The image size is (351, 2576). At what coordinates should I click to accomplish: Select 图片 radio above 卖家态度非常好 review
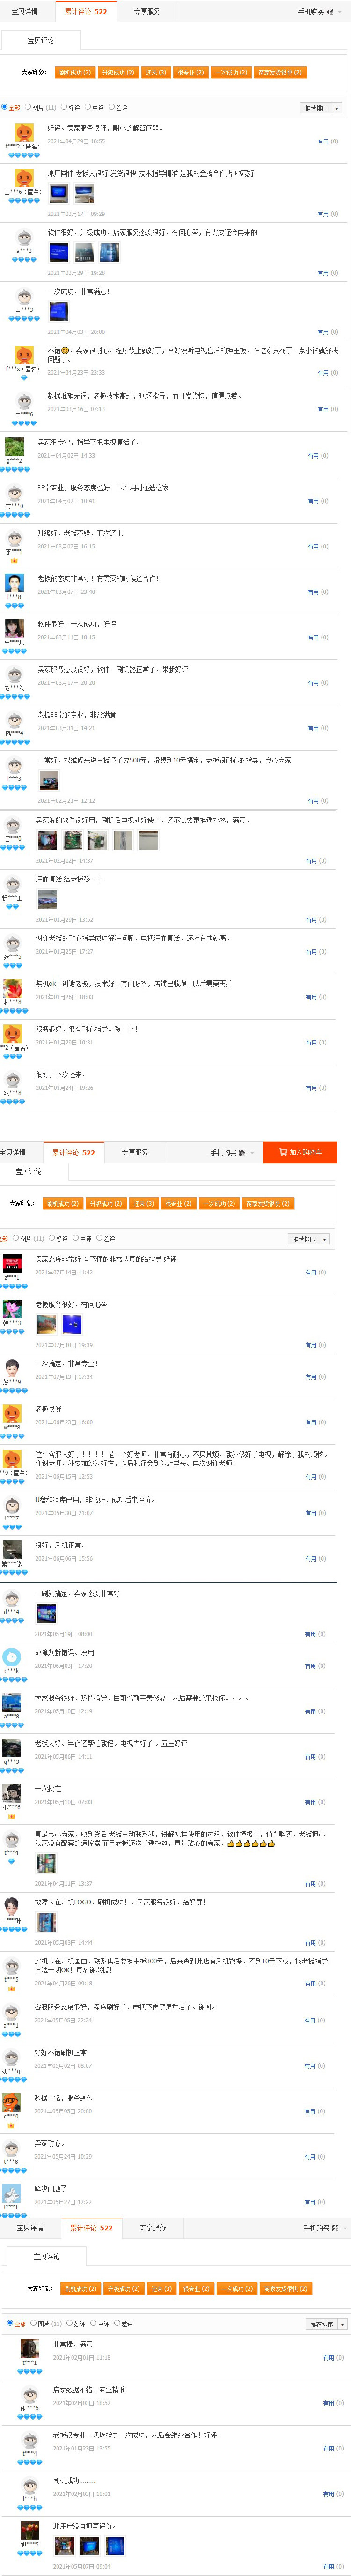coord(15,1238)
